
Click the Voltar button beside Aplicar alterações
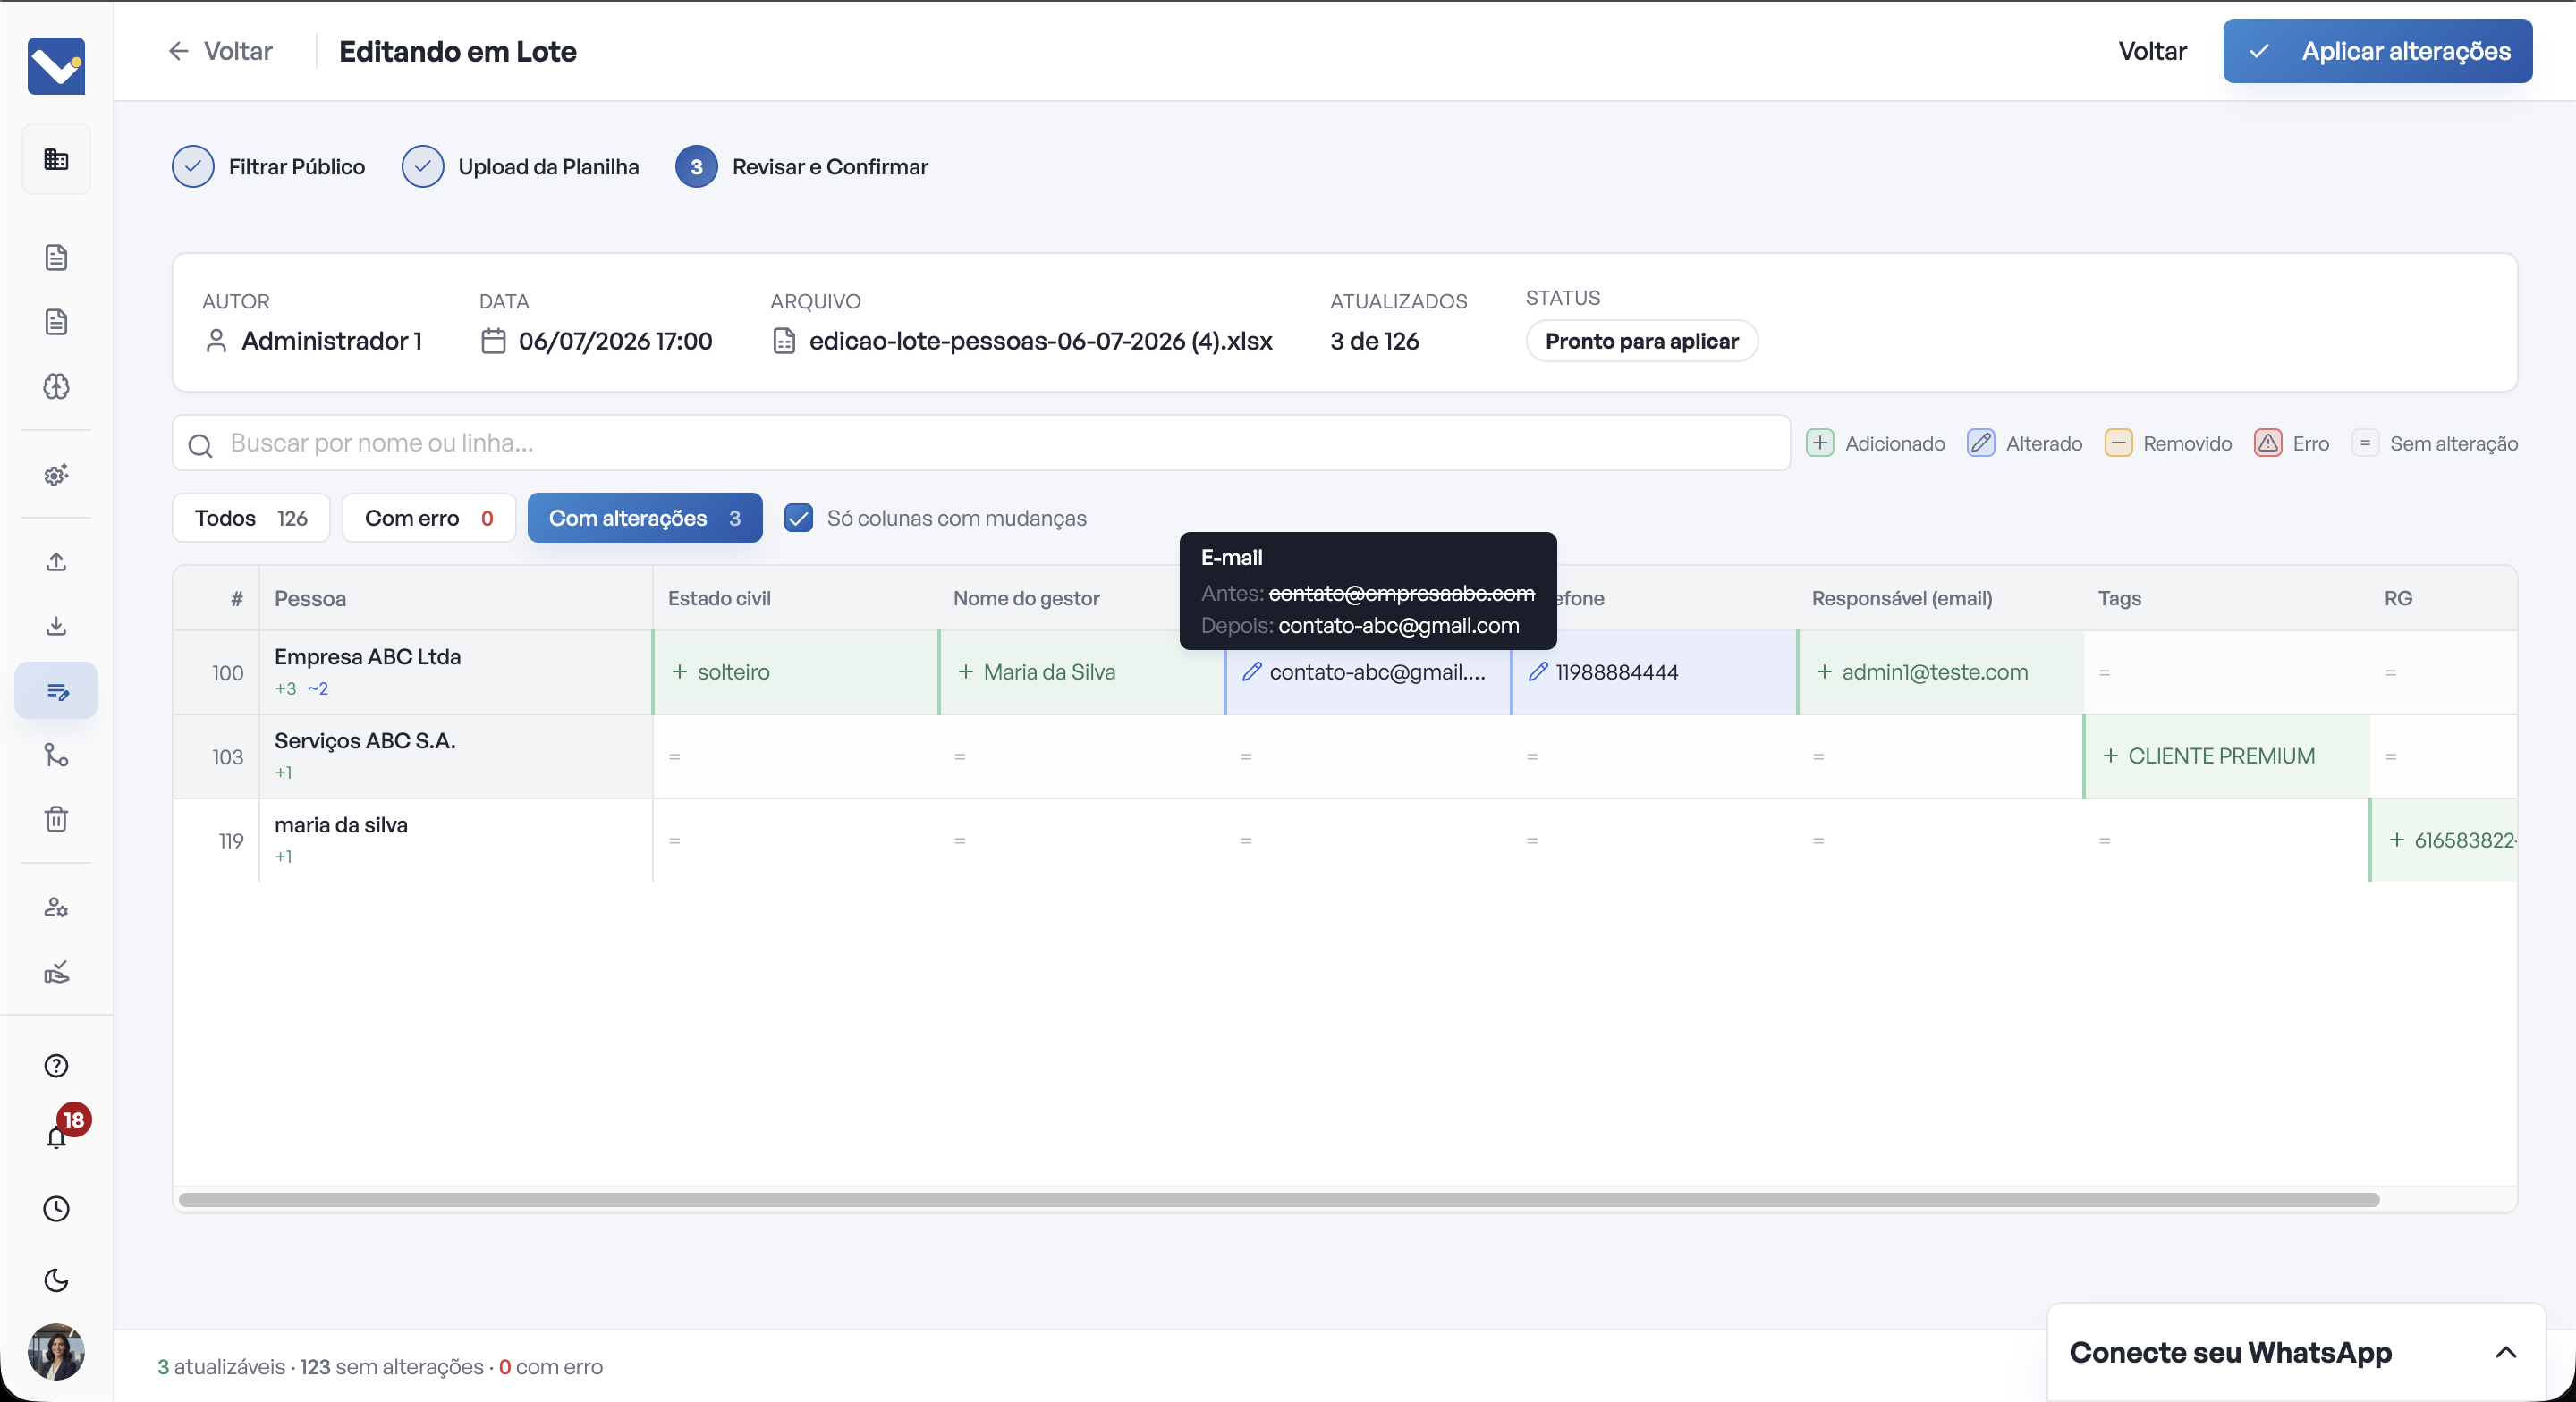click(x=2152, y=51)
